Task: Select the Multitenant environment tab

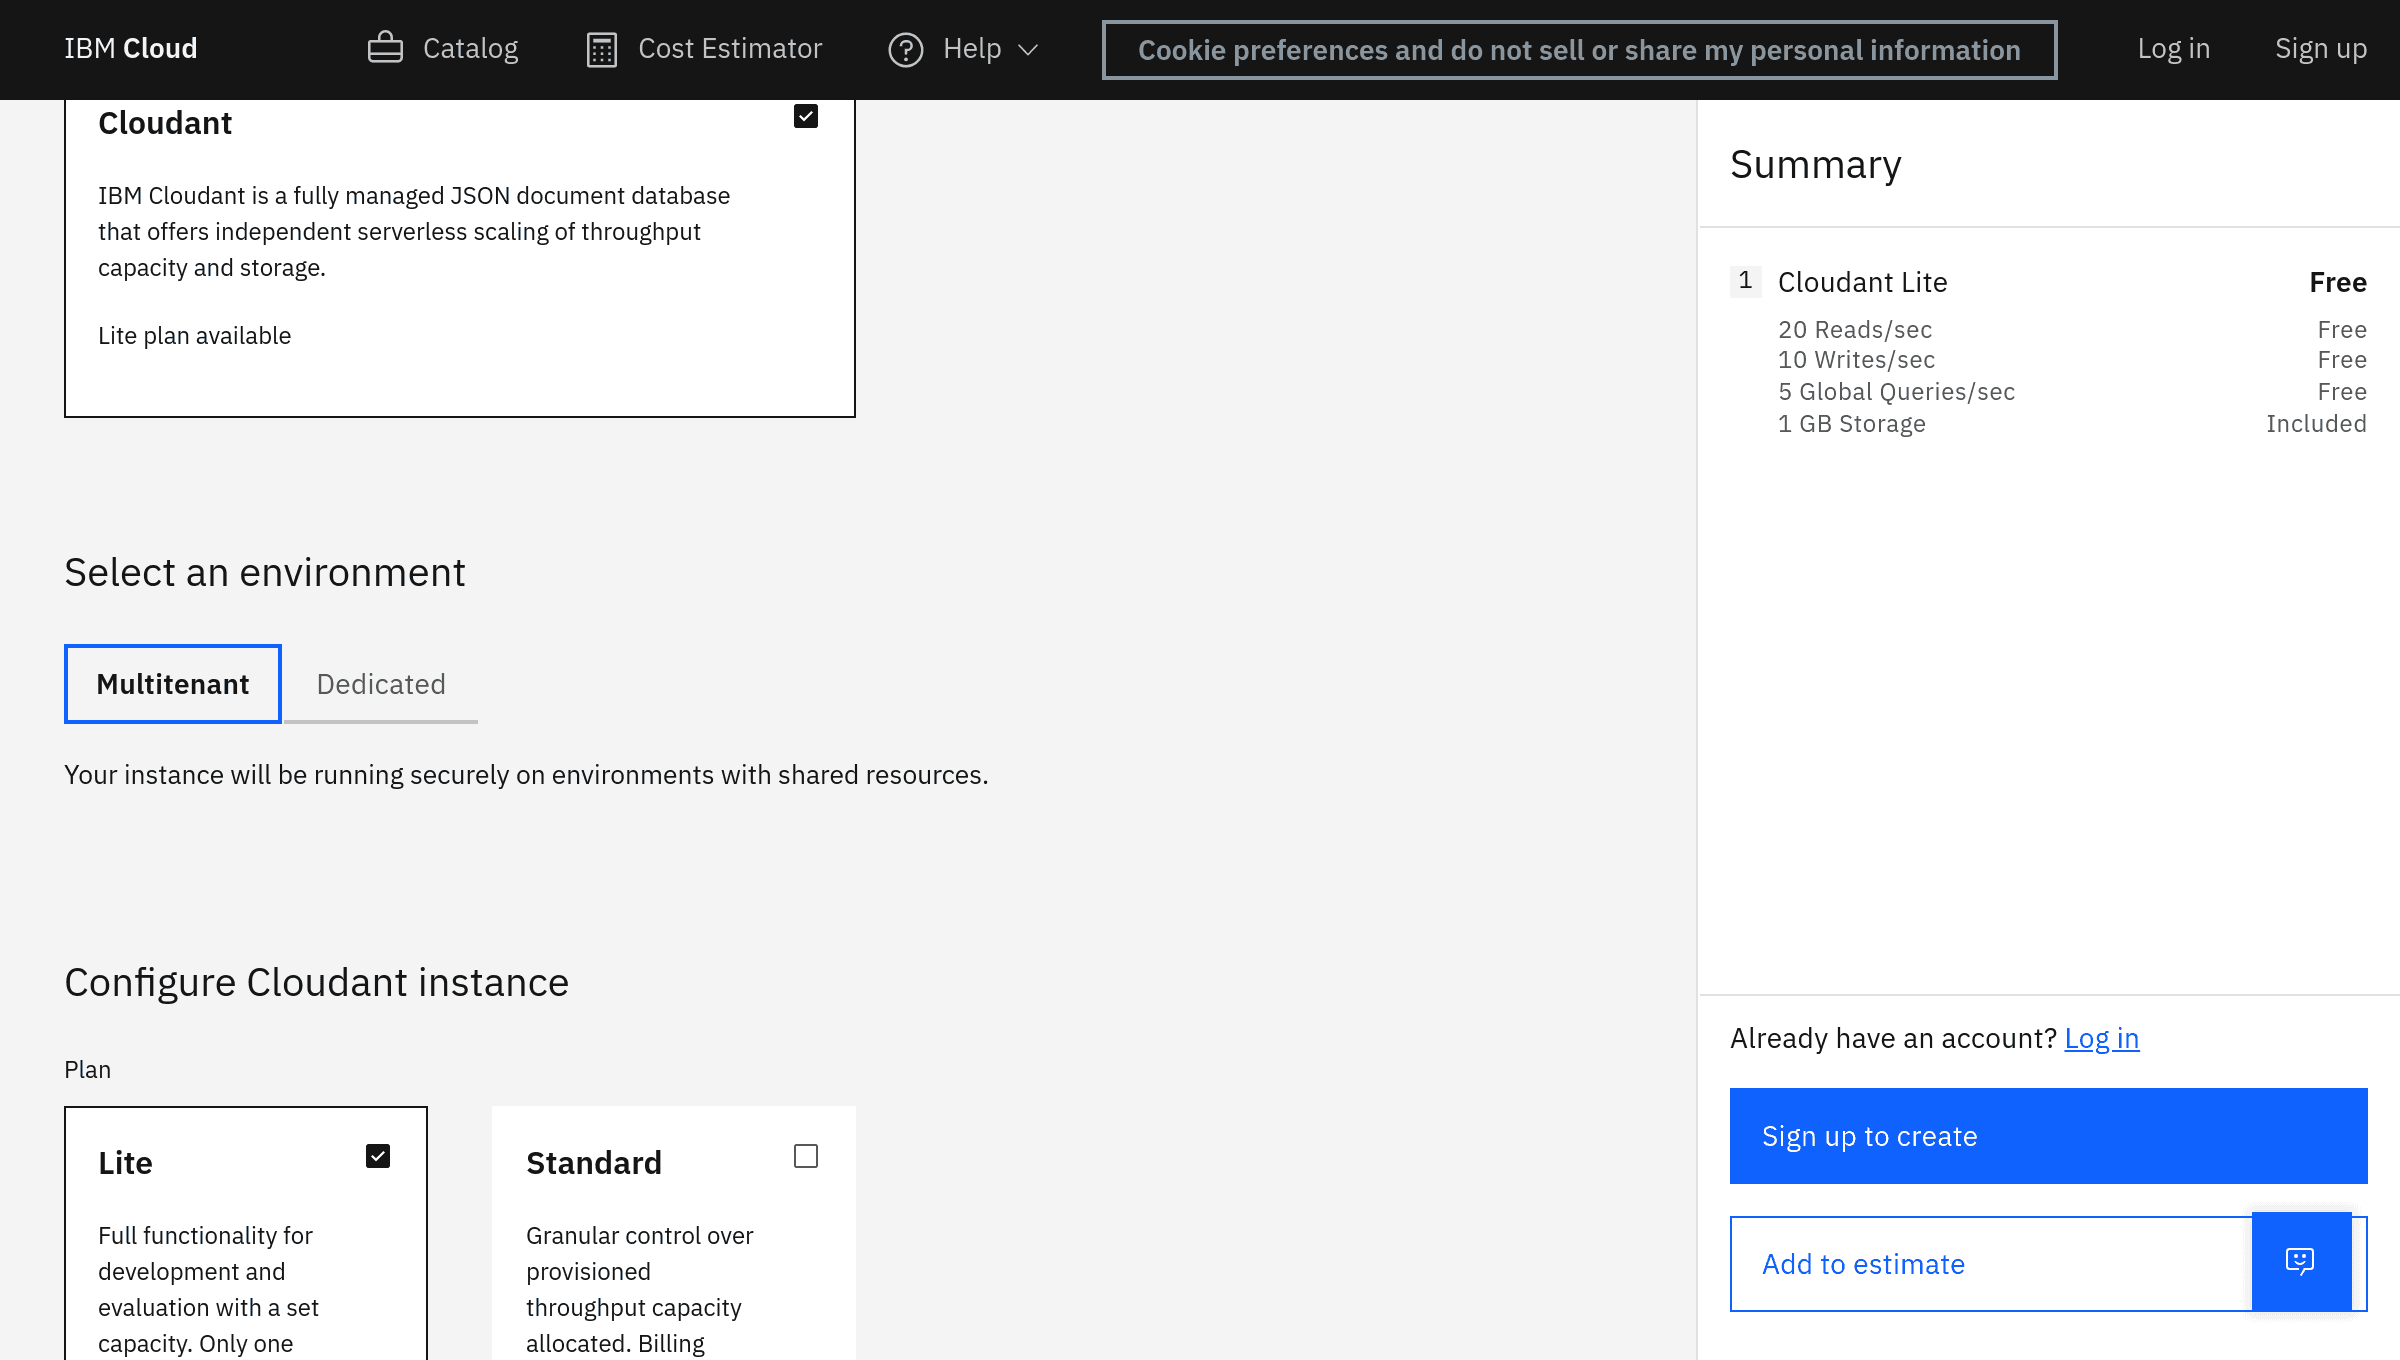Action: tap(172, 684)
